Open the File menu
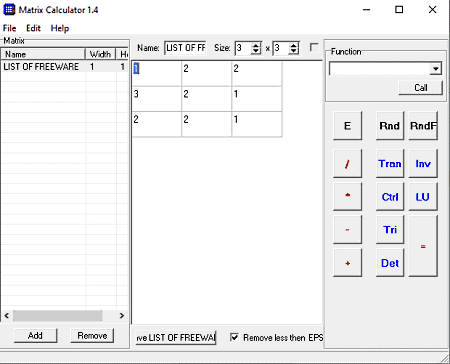This screenshot has width=450, height=364. point(9,28)
